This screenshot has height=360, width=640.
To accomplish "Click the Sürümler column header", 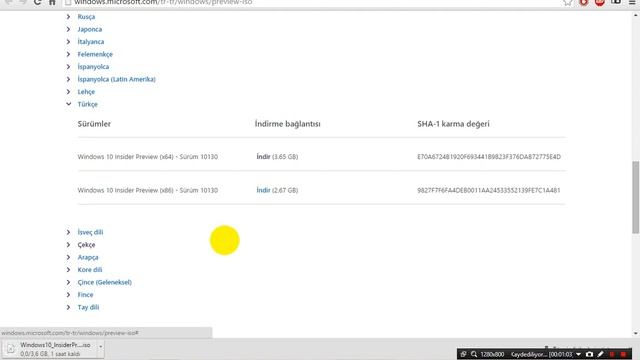I will [x=94, y=124].
